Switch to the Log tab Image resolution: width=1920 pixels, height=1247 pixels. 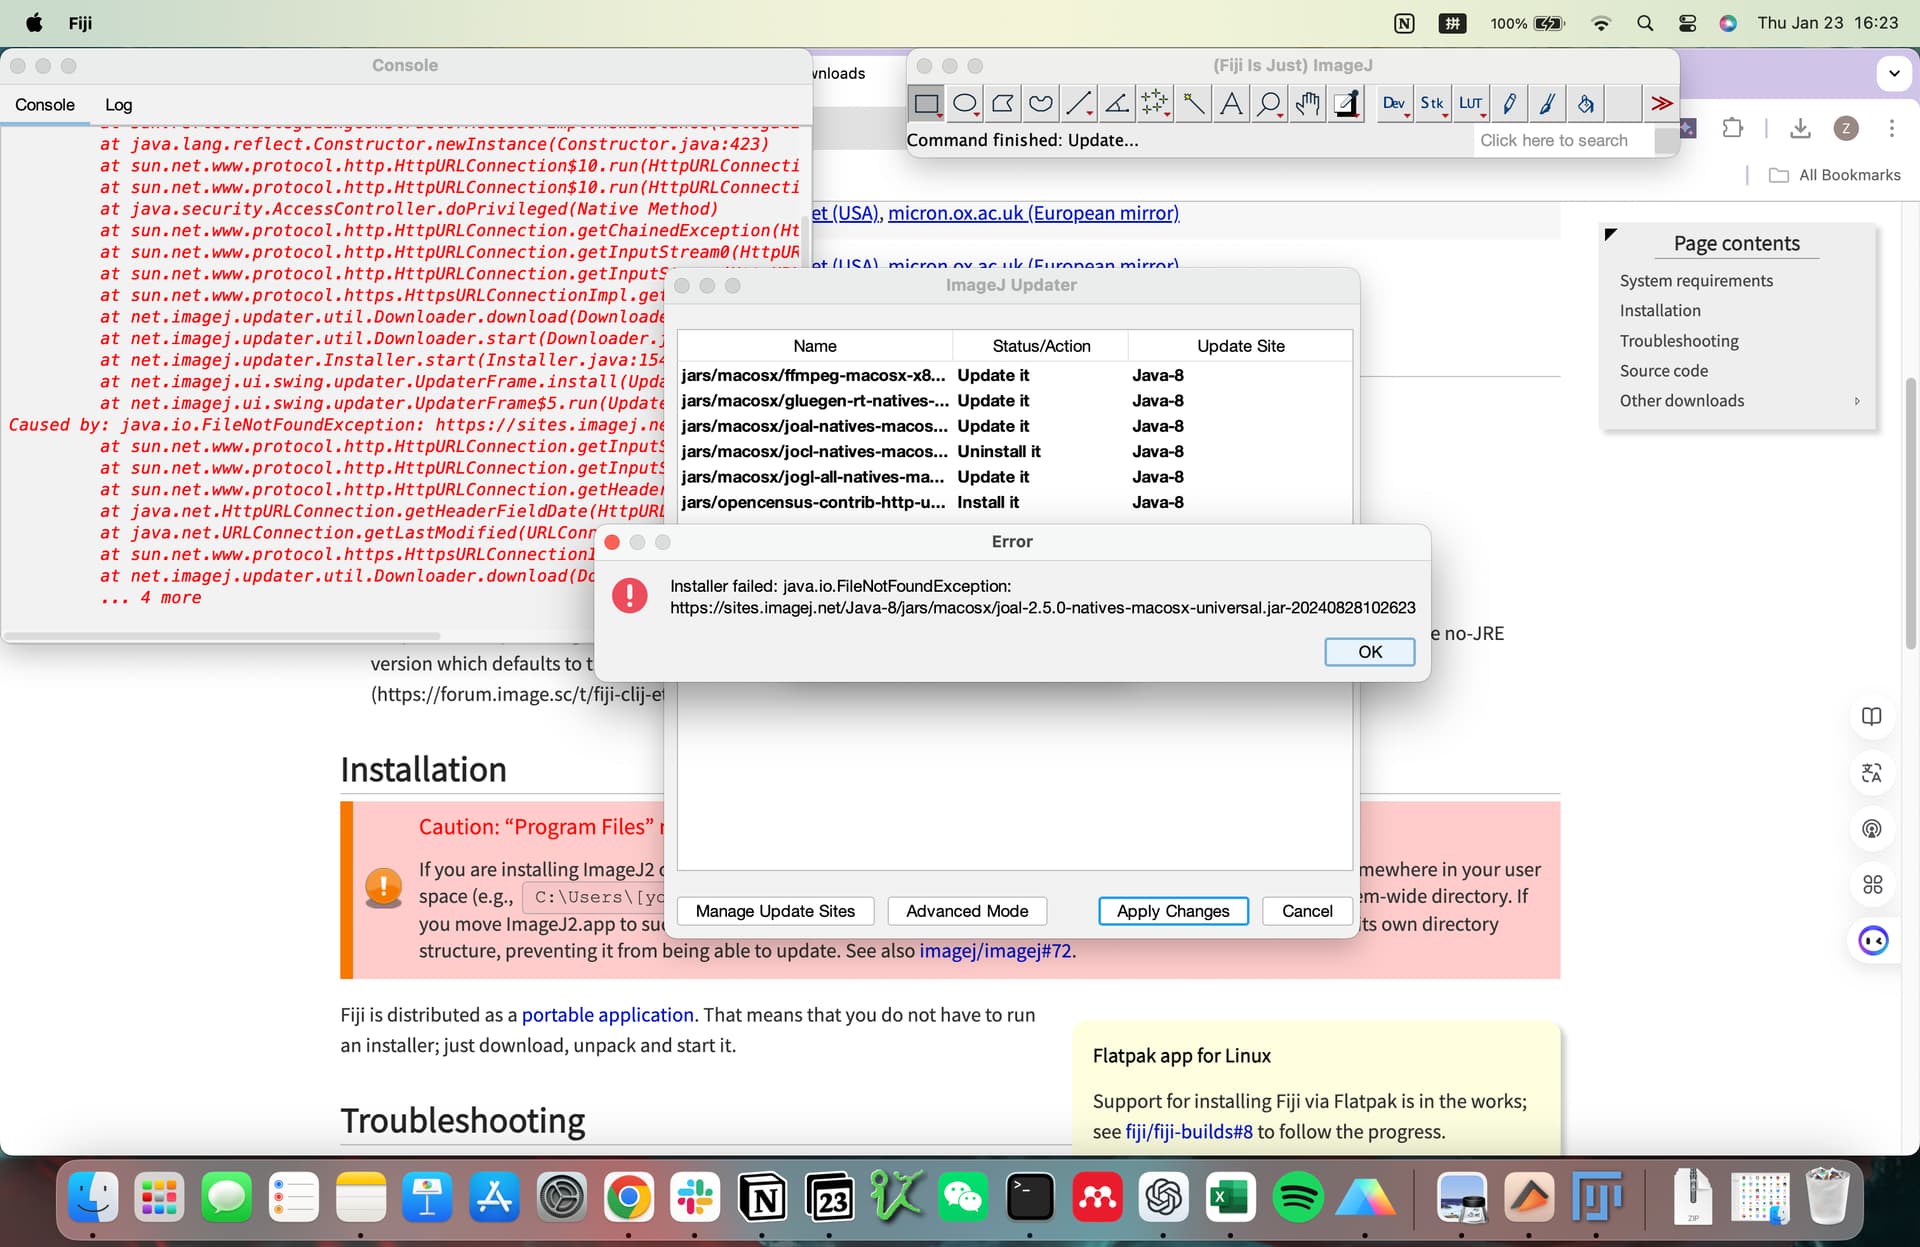tap(119, 104)
